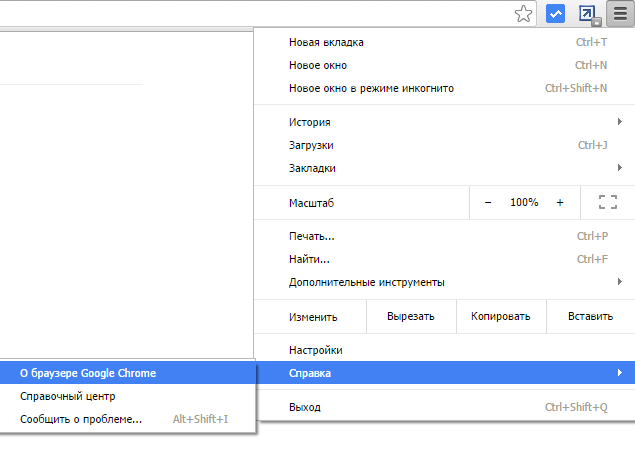Click the Масштаб label
This screenshot has height=474, width=635.
(311, 203)
